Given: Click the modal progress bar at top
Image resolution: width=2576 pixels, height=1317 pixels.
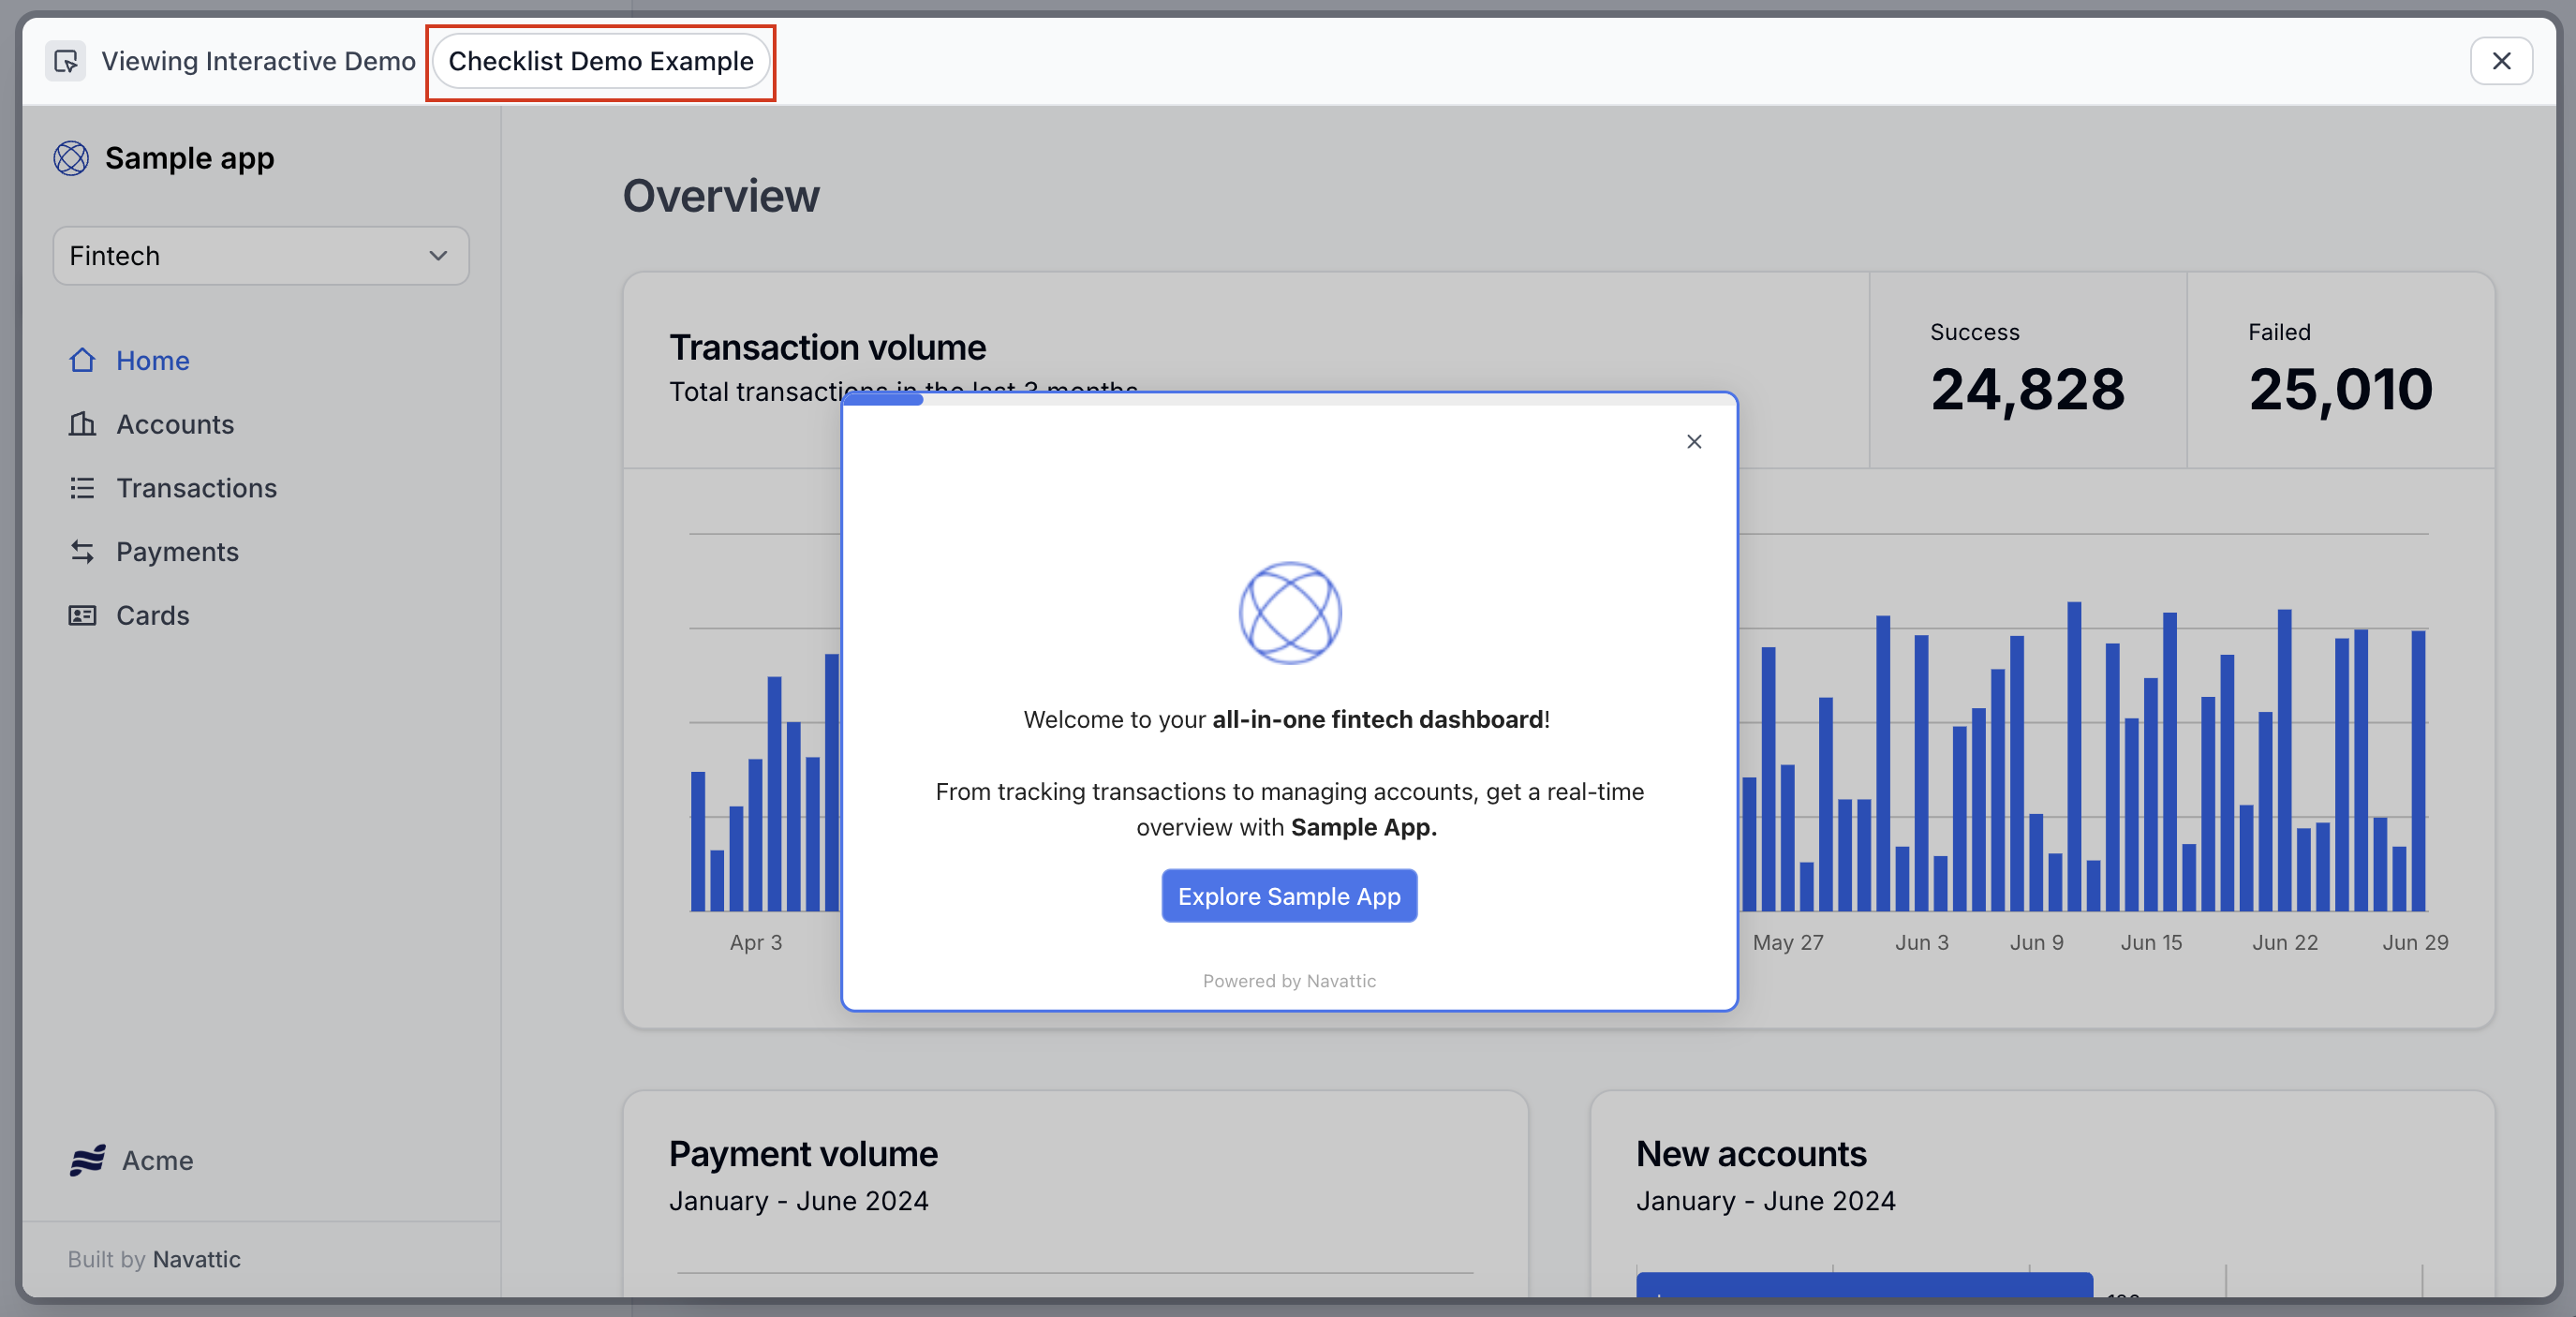Looking at the screenshot, I should (x=884, y=400).
